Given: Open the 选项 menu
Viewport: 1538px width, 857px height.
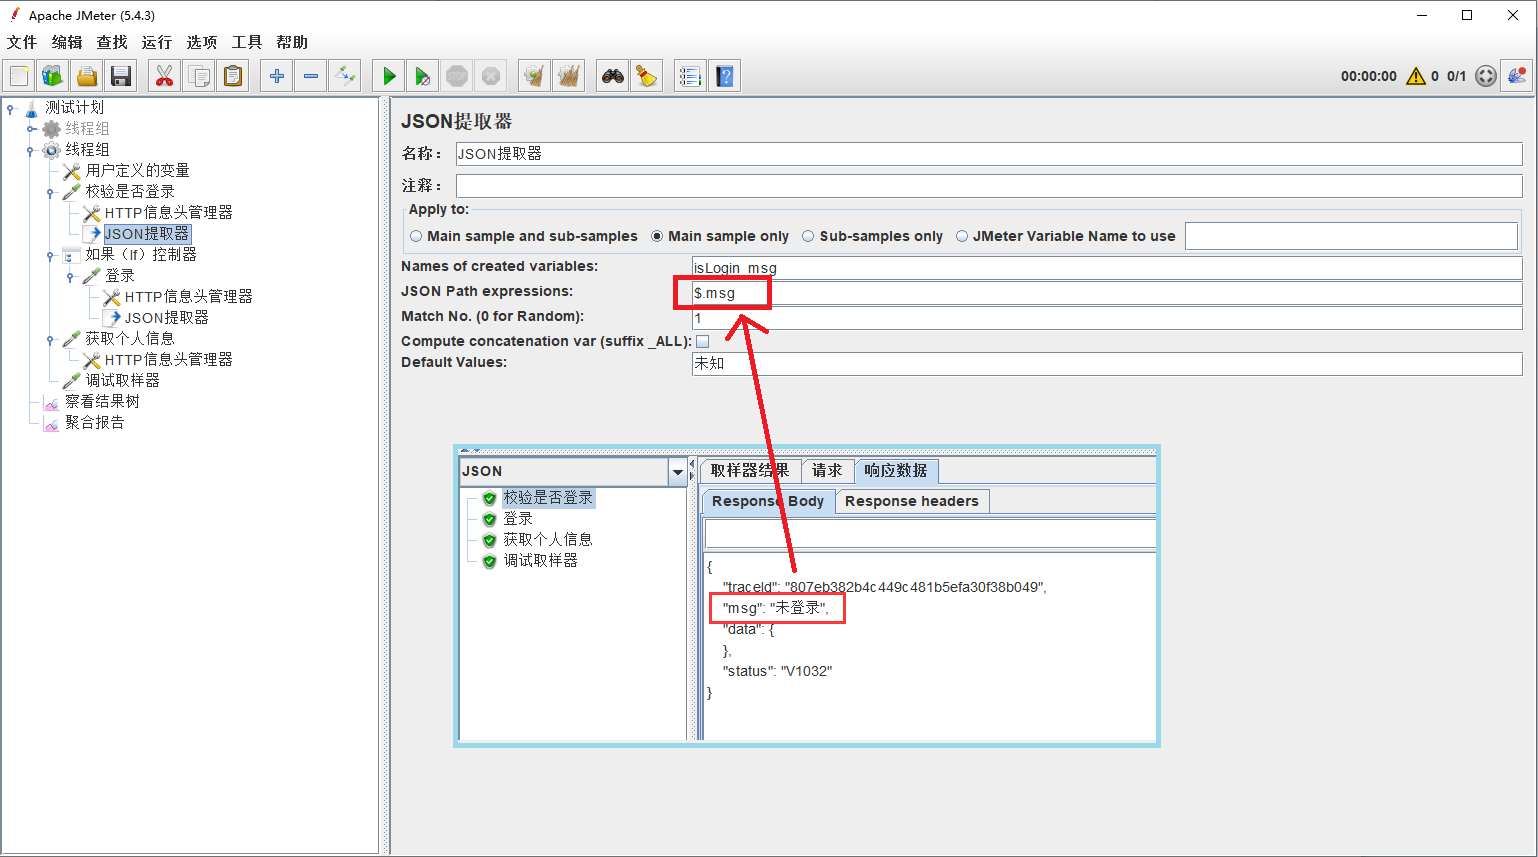Looking at the screenshot, I should 201,42.
